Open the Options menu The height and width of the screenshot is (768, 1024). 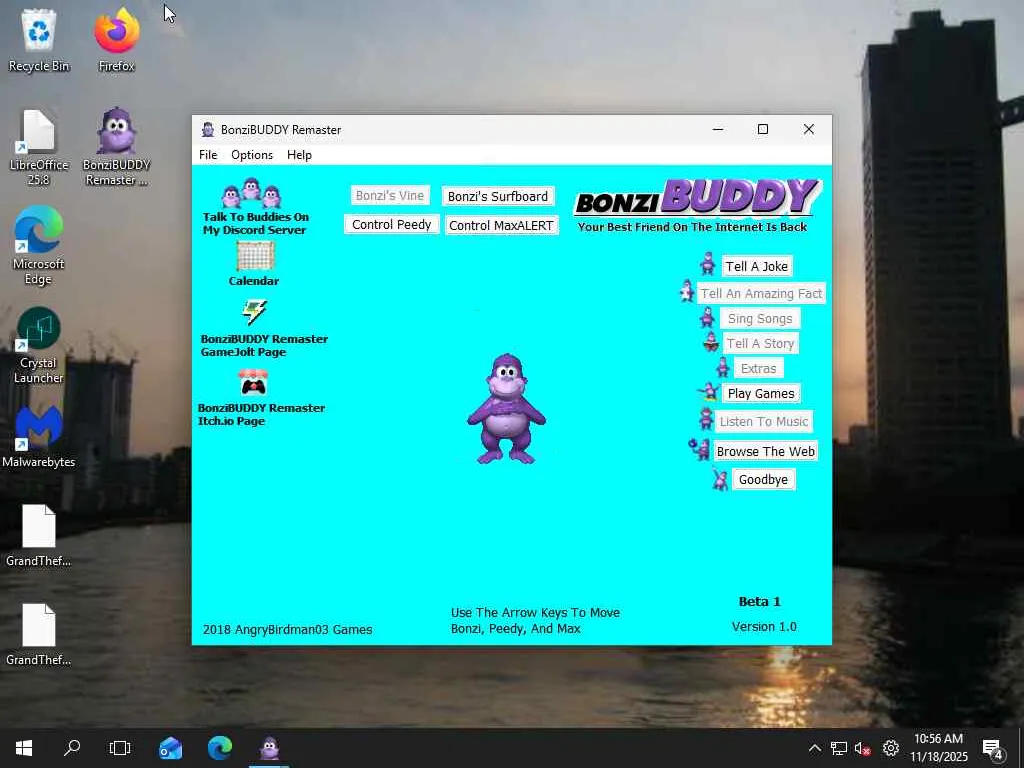pyautogui.click(x=252, y=155)
